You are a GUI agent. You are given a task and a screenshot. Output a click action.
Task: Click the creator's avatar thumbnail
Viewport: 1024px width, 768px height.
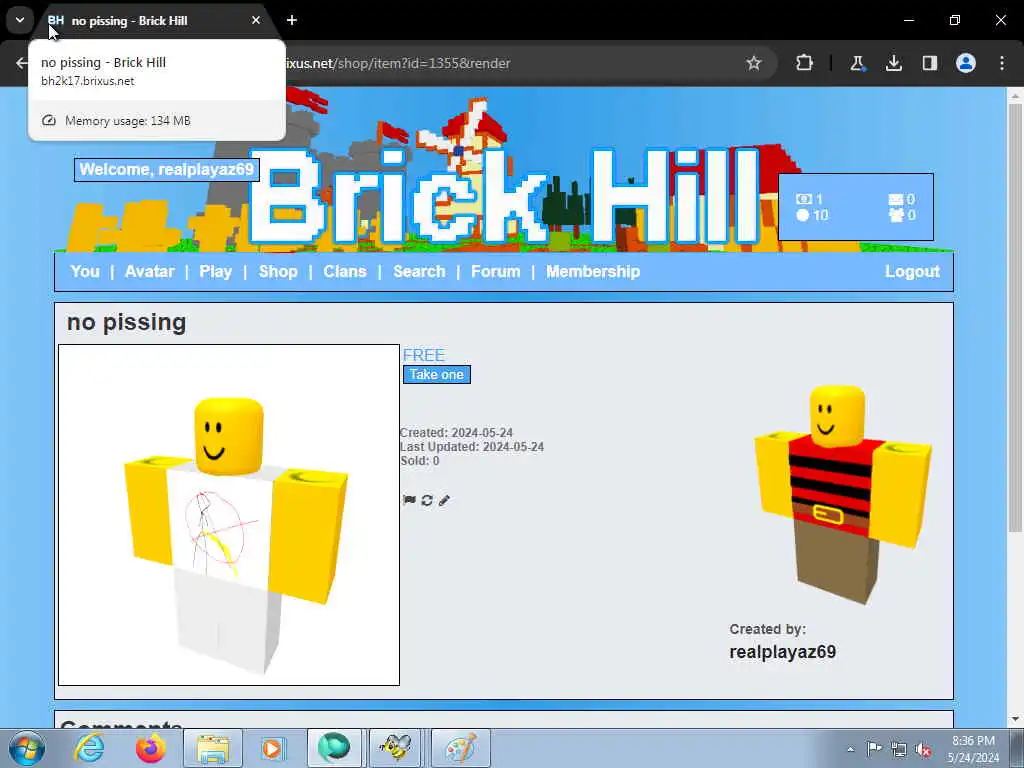pyautogui.click(x=842, y=494)
